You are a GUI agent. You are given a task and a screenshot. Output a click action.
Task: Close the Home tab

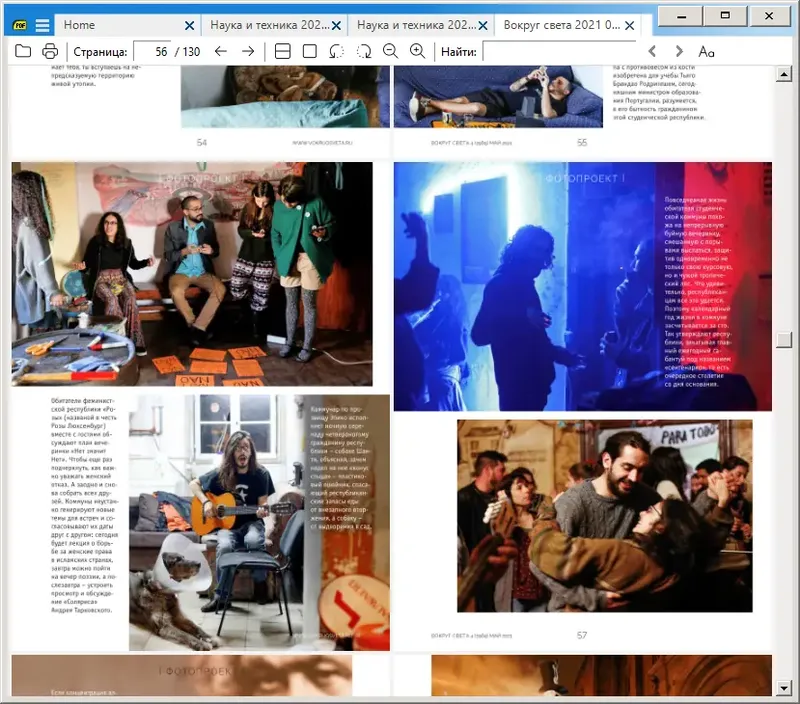(189, 26)
